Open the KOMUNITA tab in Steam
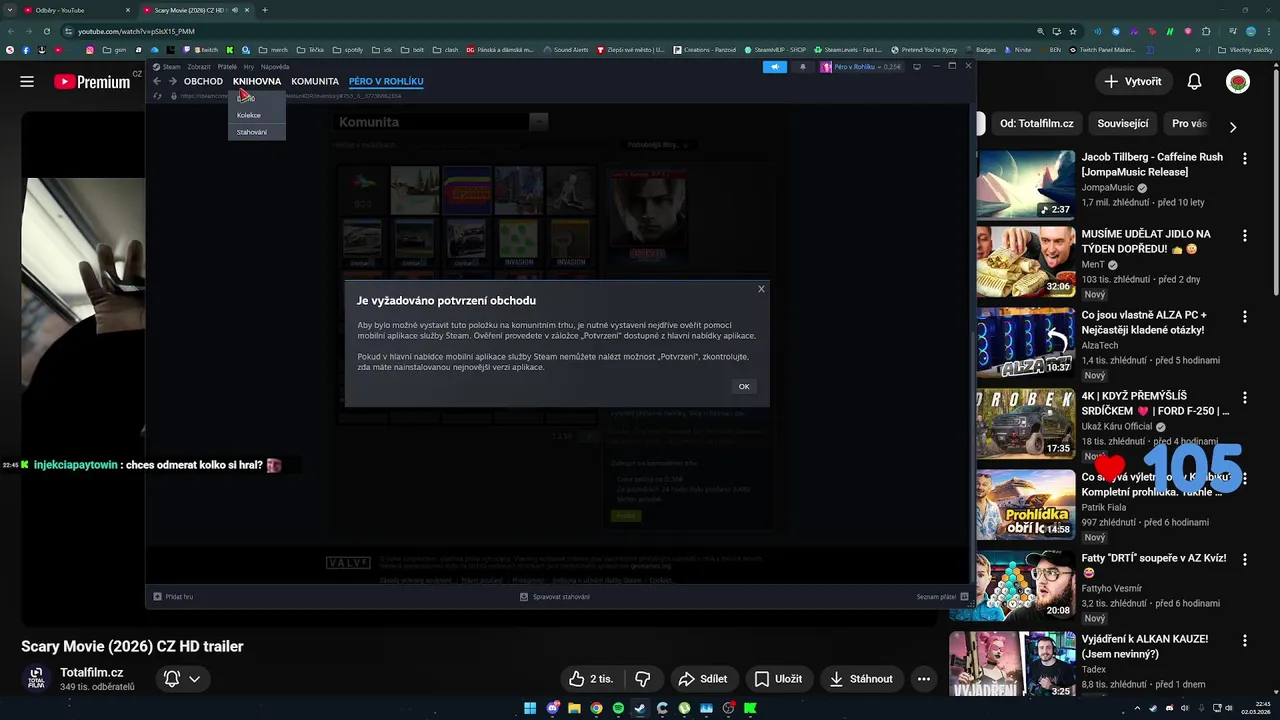This screenshot has height=720, width=1280. coord(315,81)
